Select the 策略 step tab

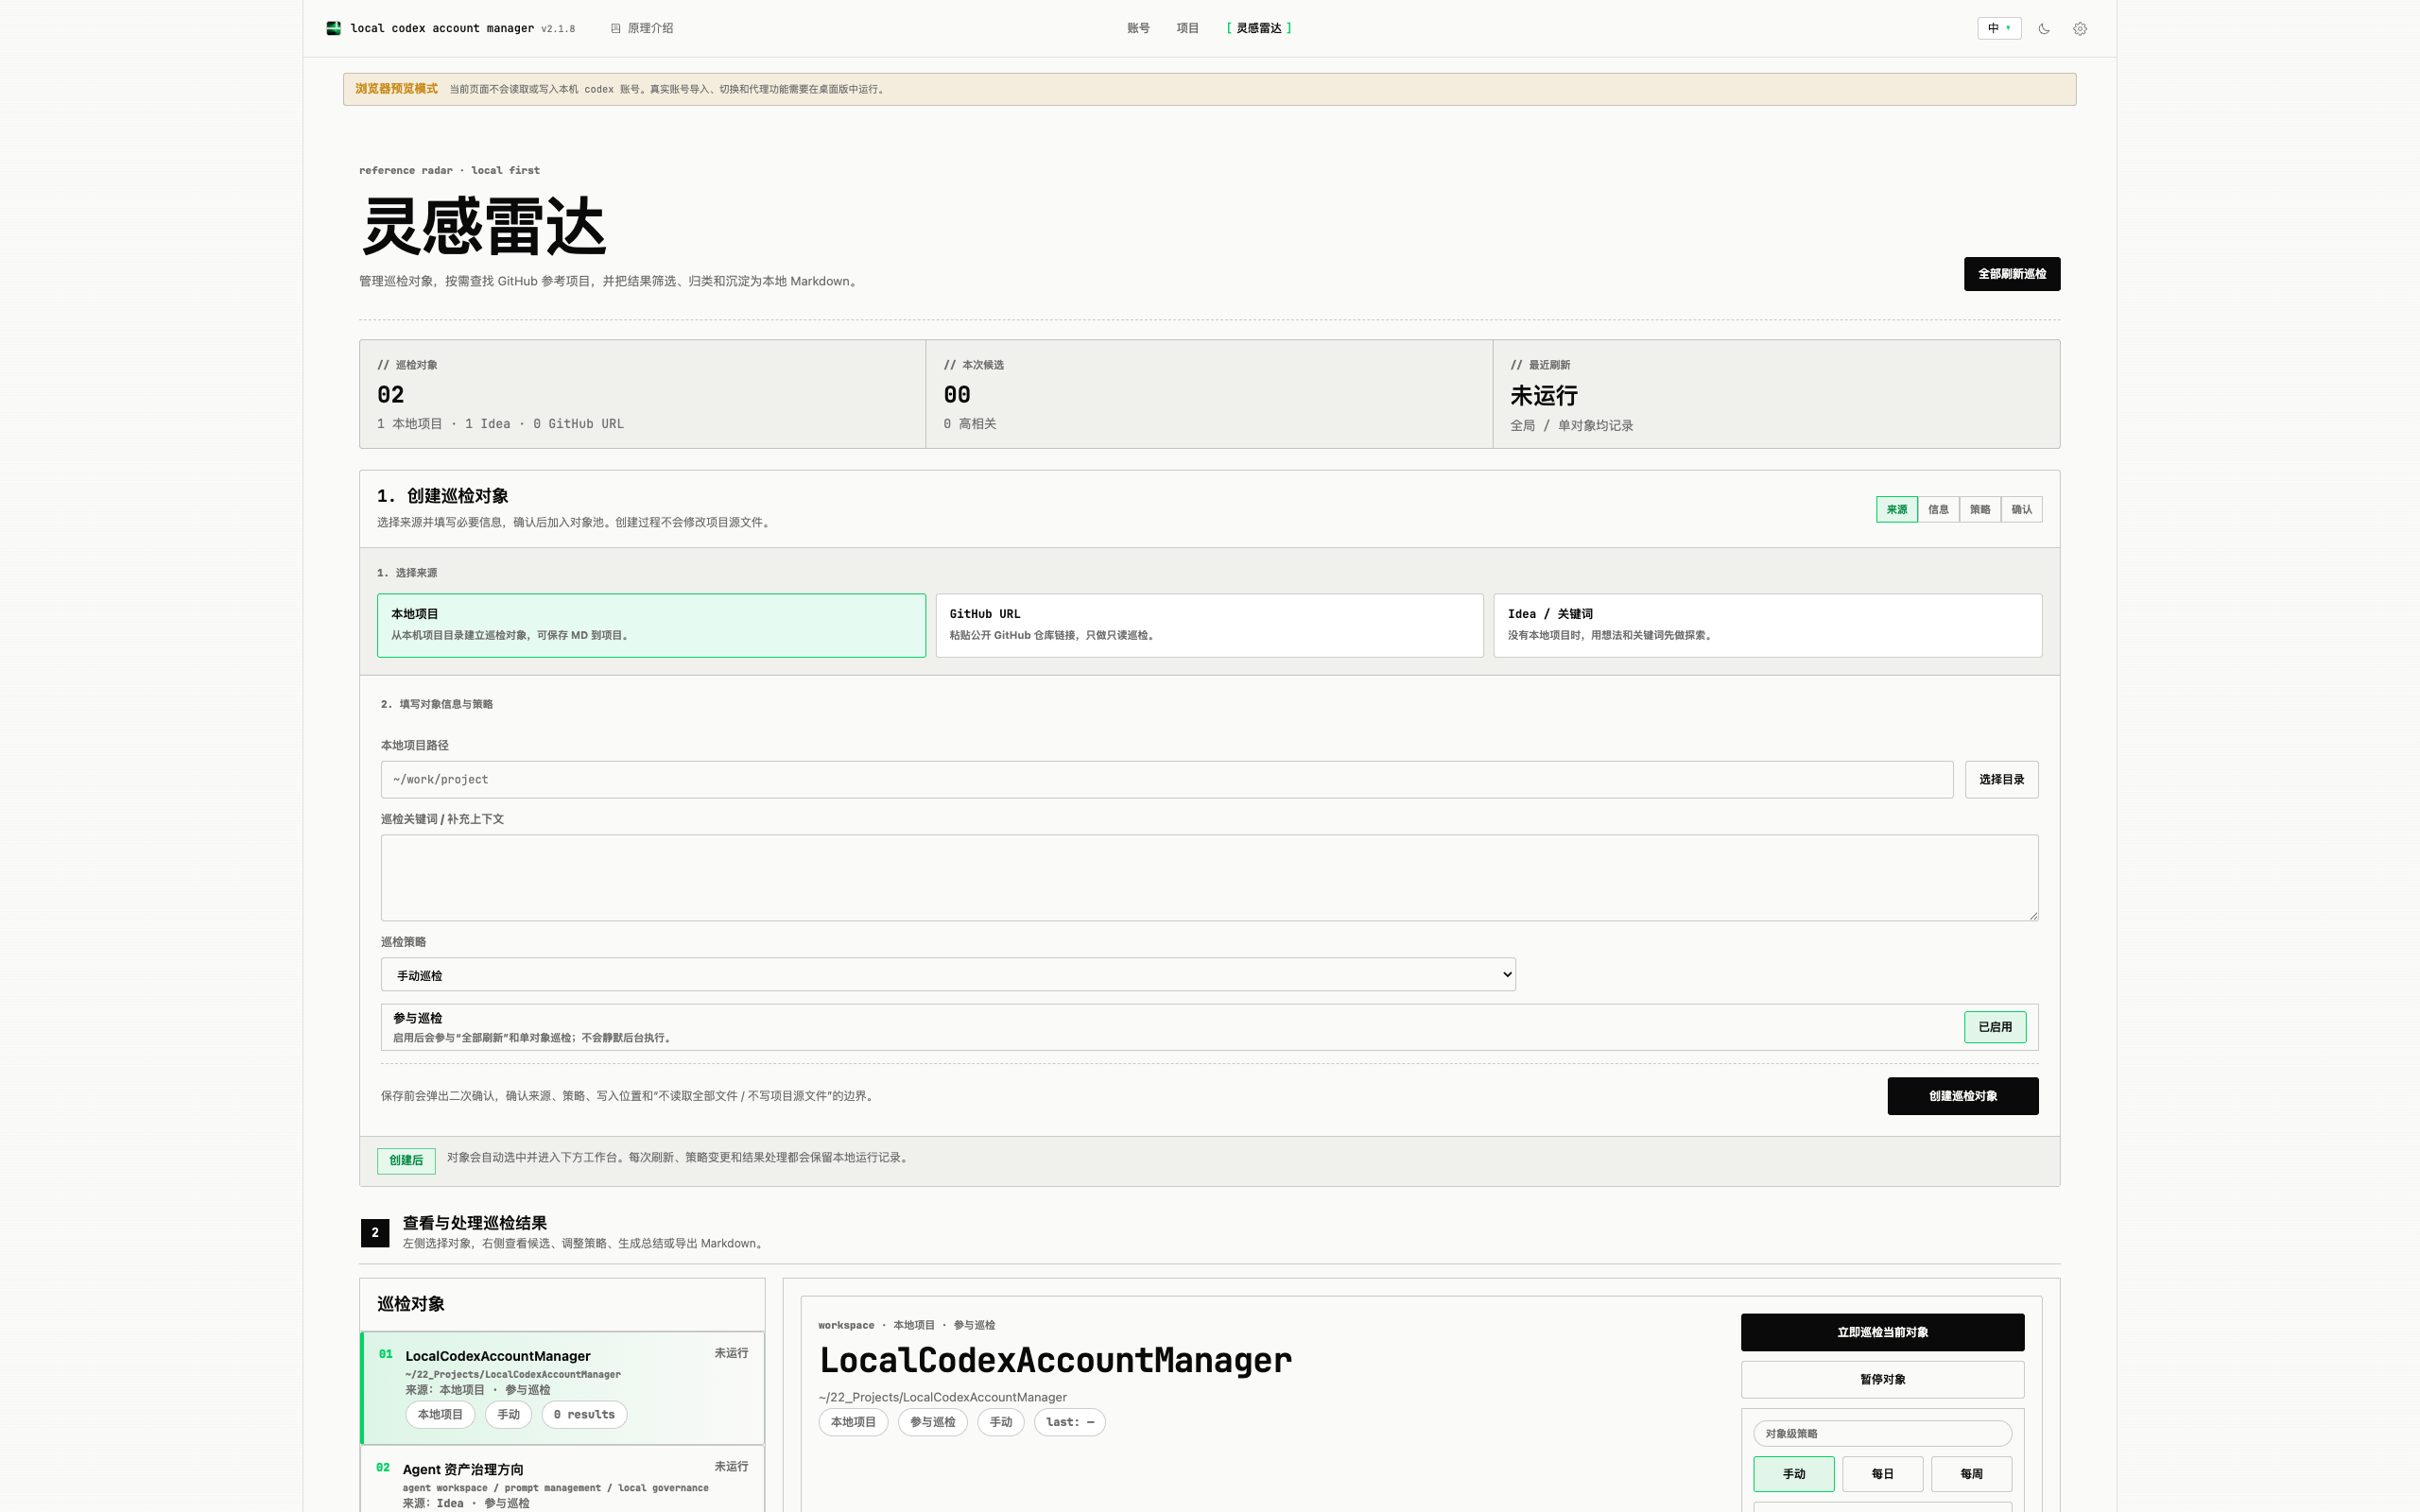tap(1980, 509)
